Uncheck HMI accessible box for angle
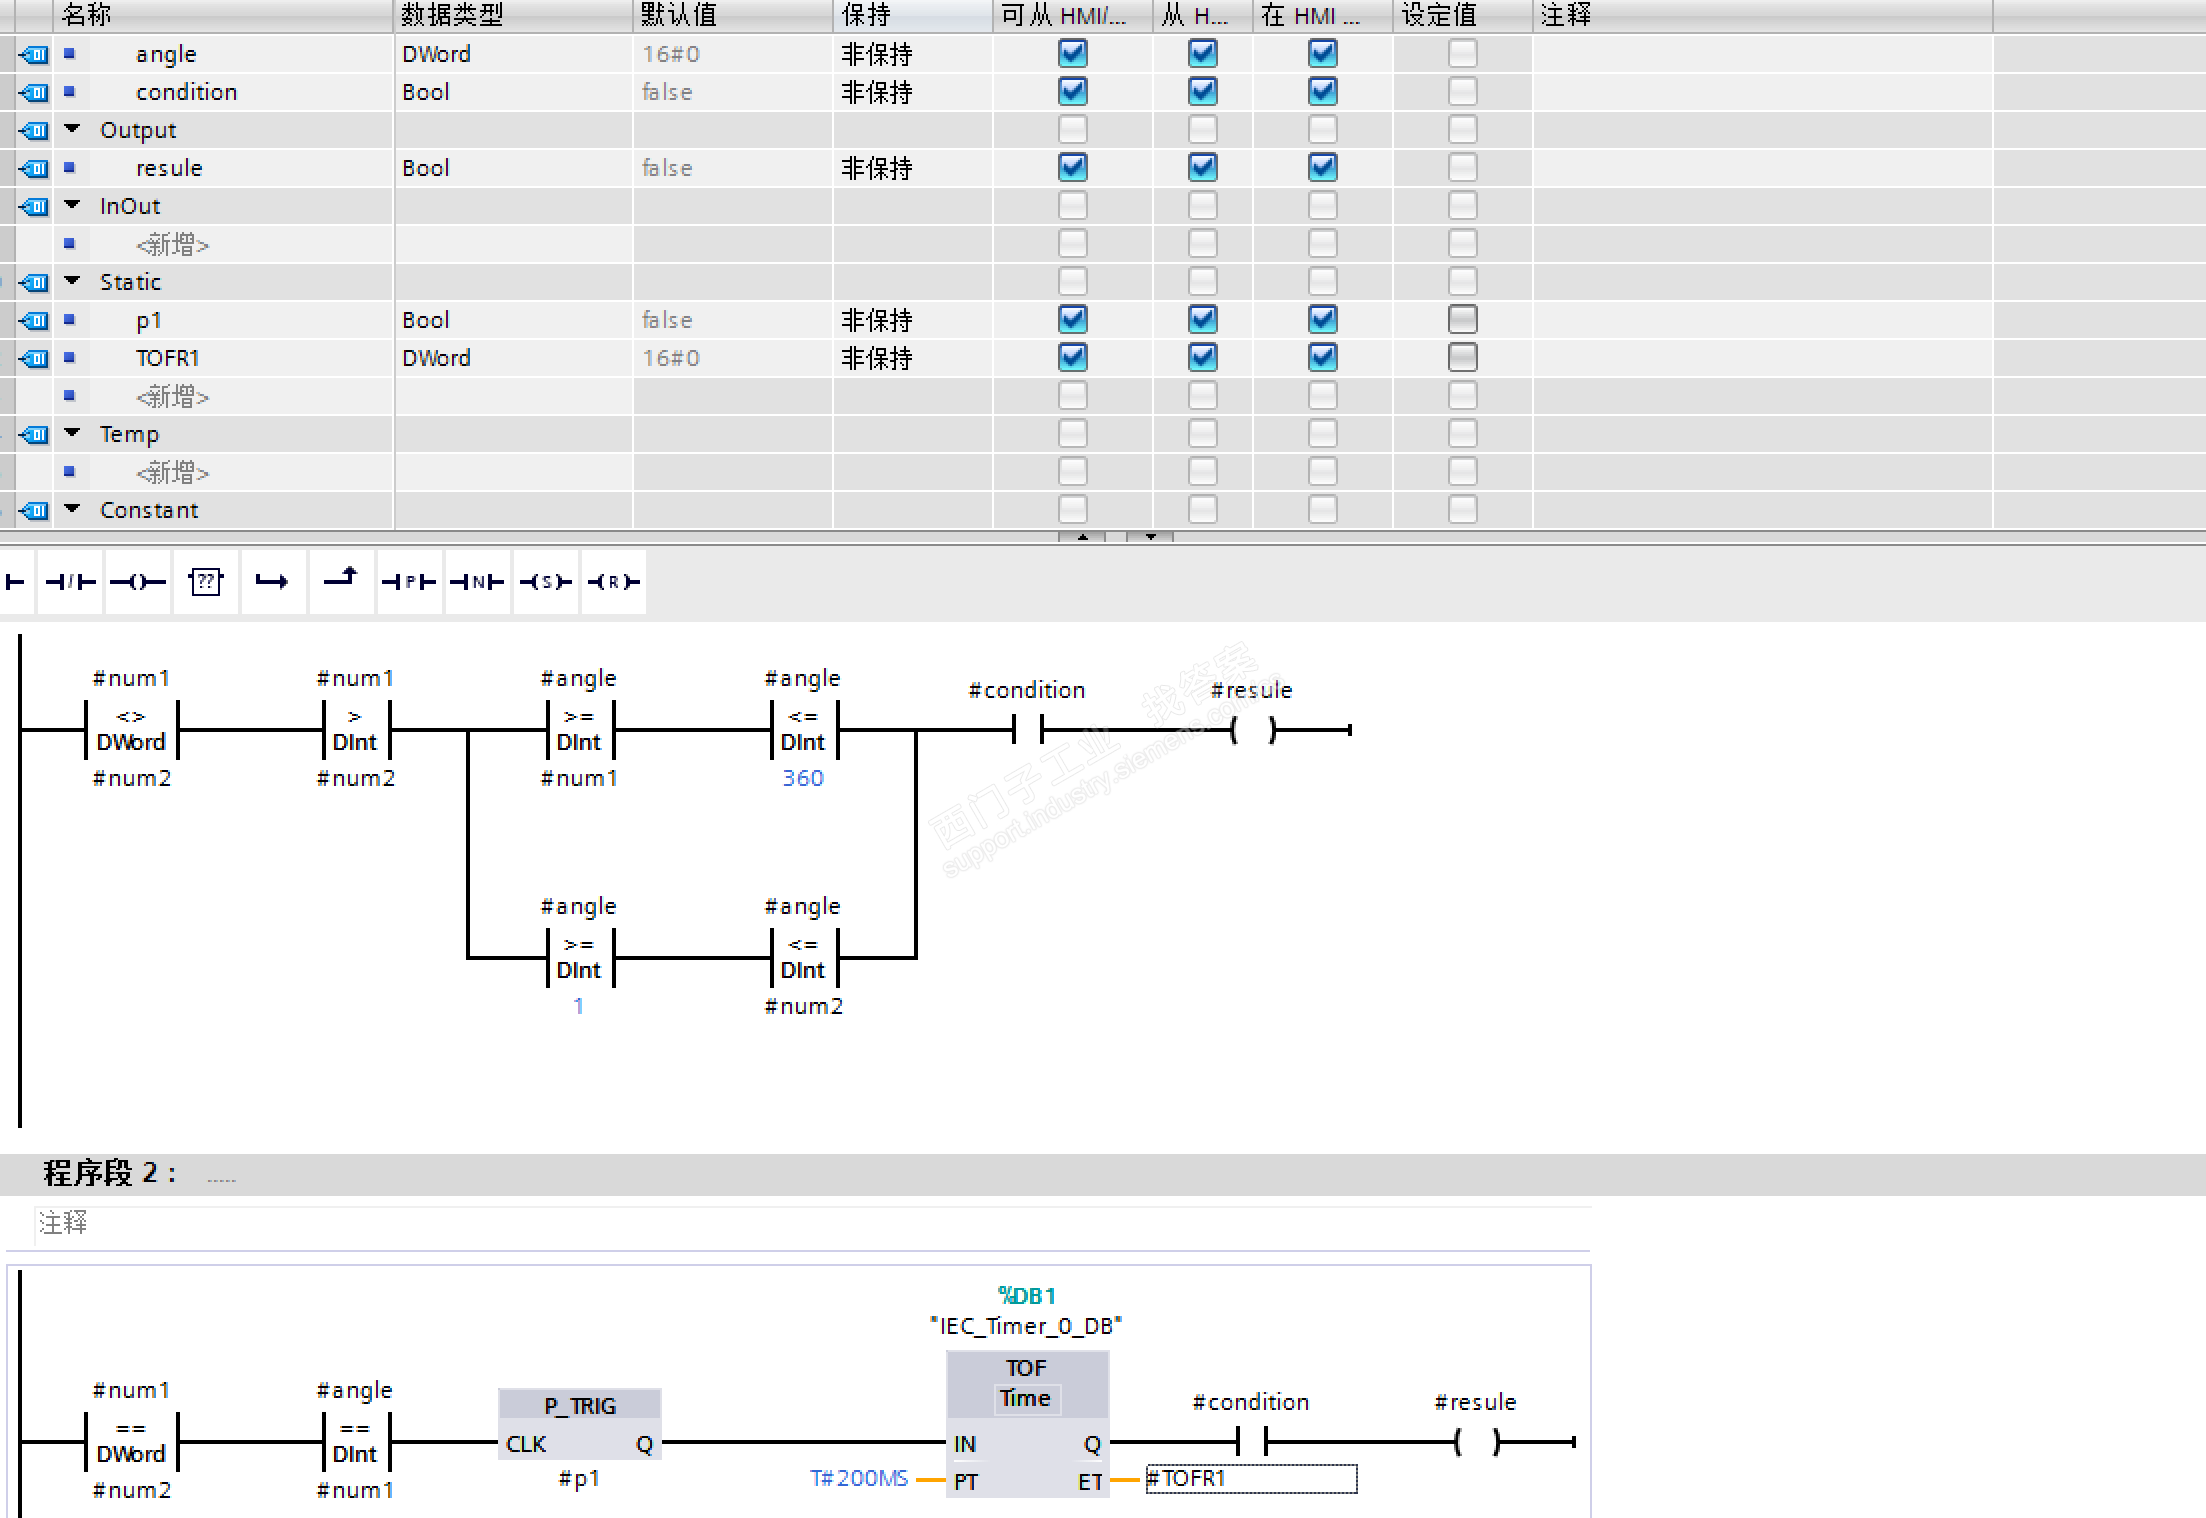 pyautogui.click(x=1072, y=53)
